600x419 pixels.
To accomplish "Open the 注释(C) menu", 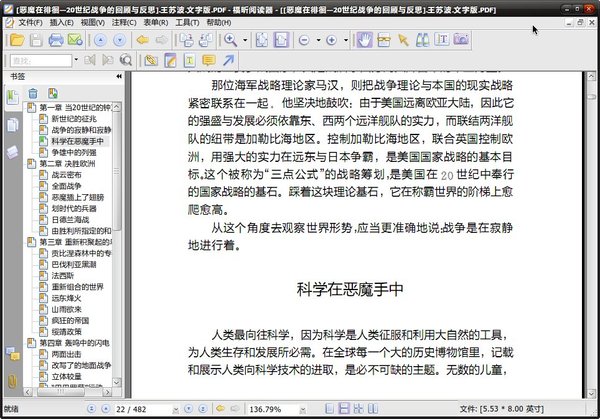I will pyautogui.click(x=124, y=23).
